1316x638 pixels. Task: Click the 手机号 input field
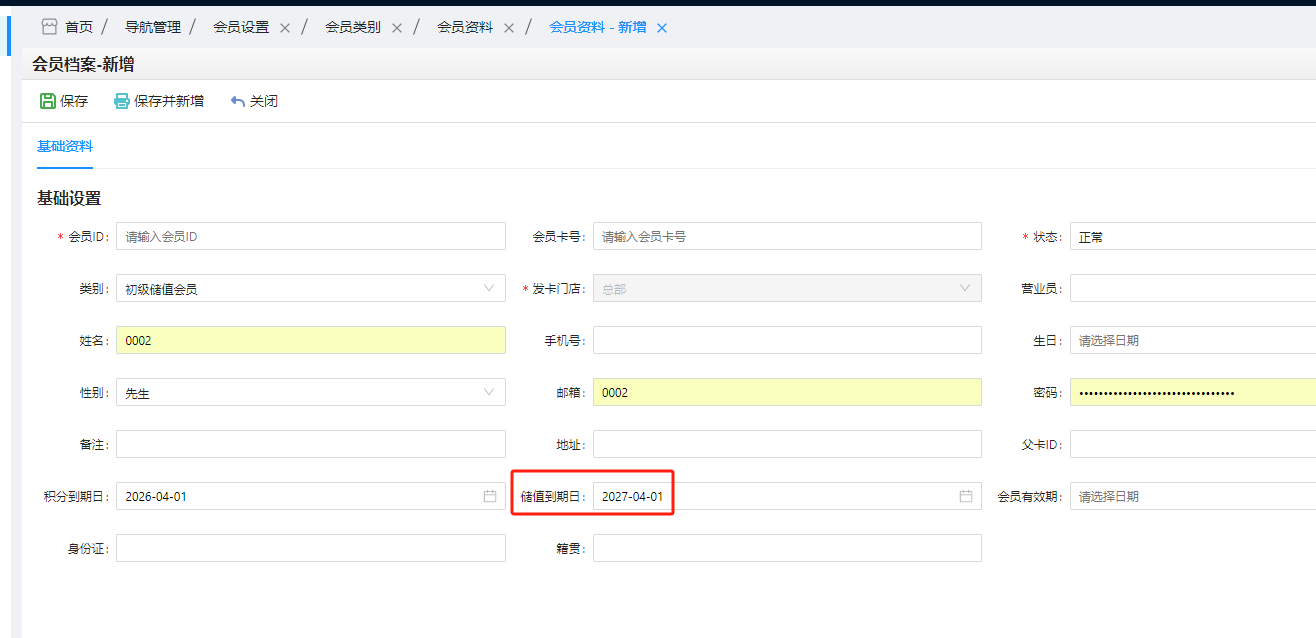point(787,340)
